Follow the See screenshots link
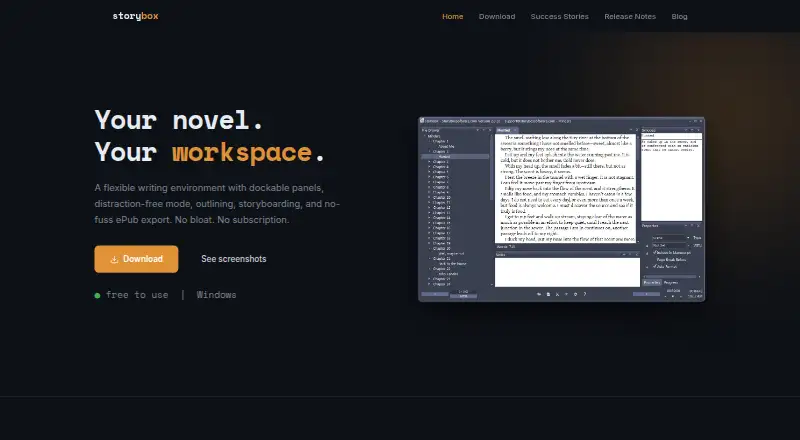This screenshot has width=800, height=440. tap(234, 259)
